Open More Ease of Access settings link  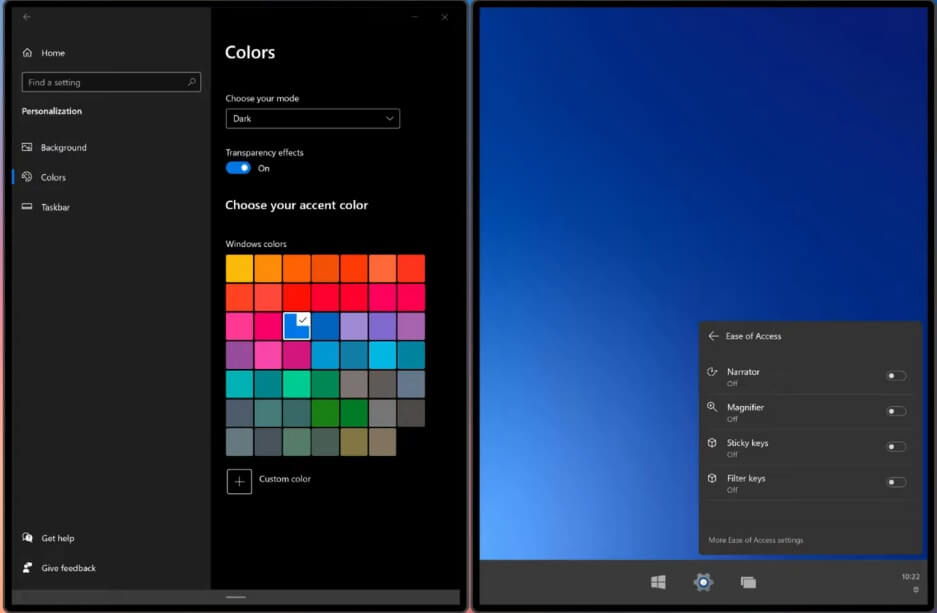point(755,540)
